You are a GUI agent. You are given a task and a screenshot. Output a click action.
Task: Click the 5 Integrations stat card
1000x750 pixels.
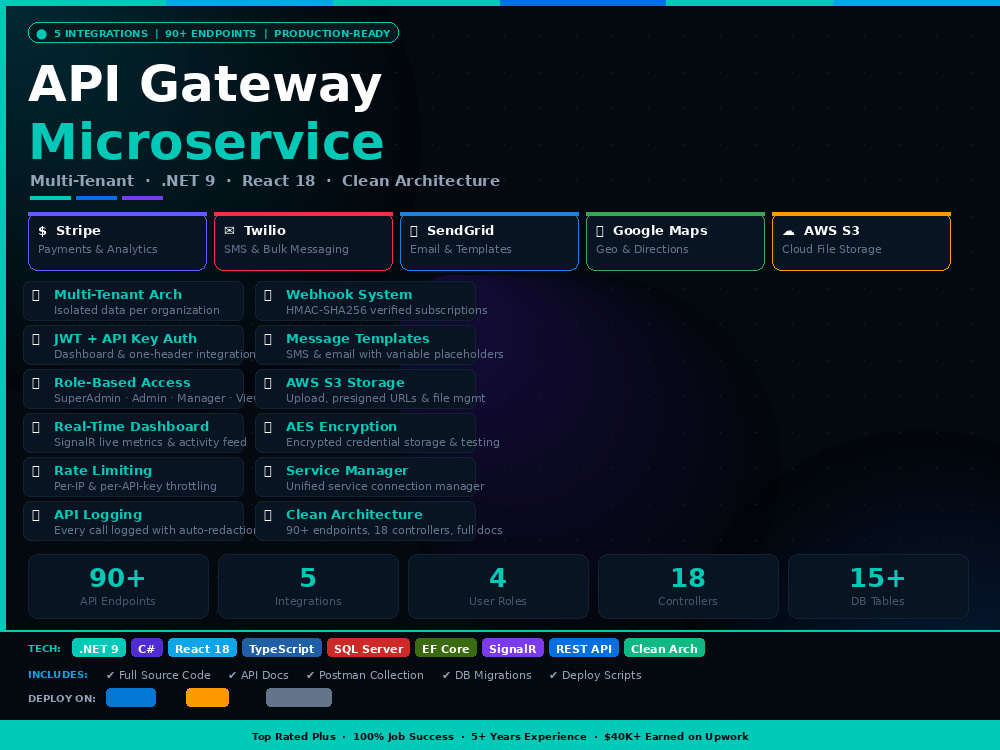(308, 586)
